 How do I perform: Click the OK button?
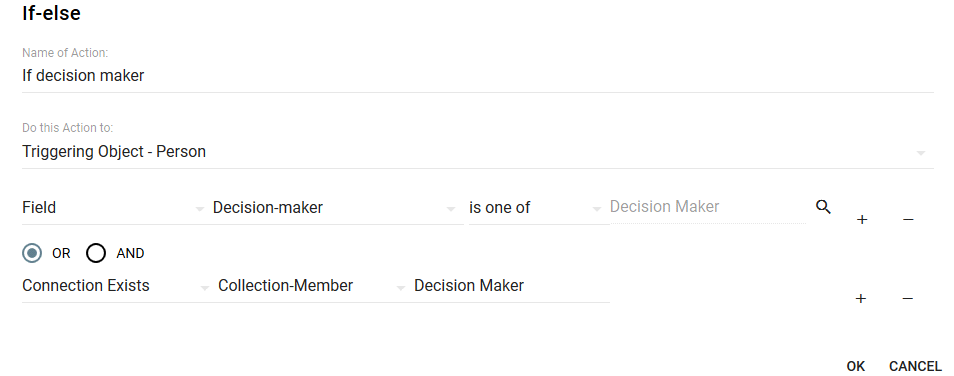point(855,366)
